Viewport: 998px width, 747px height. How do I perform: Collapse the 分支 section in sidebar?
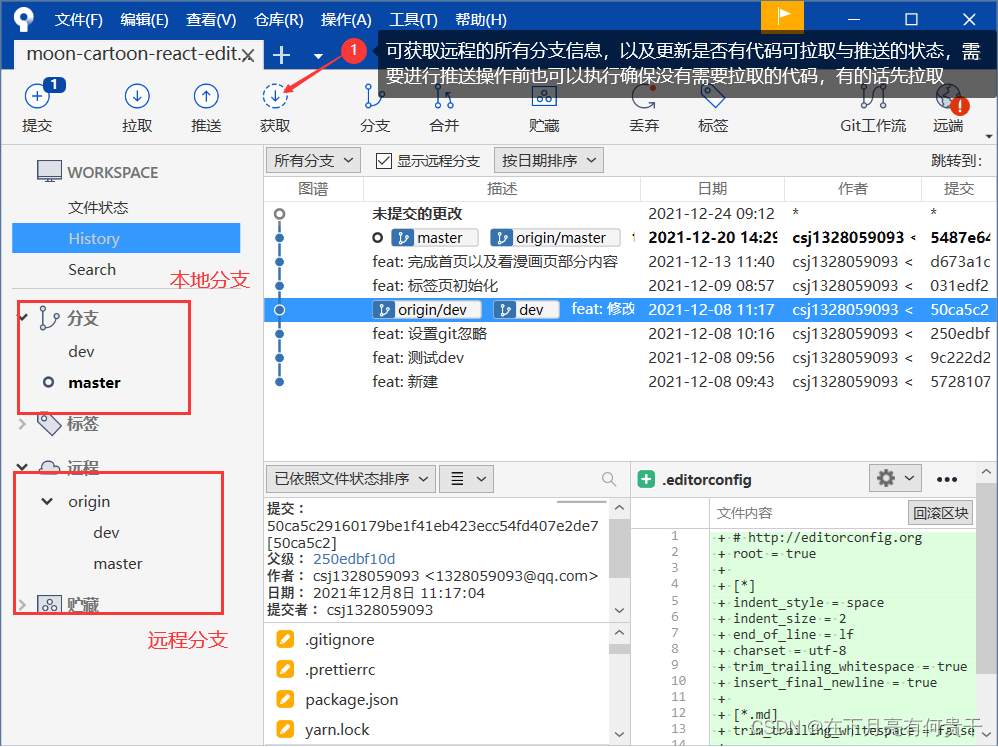point(23,317)
